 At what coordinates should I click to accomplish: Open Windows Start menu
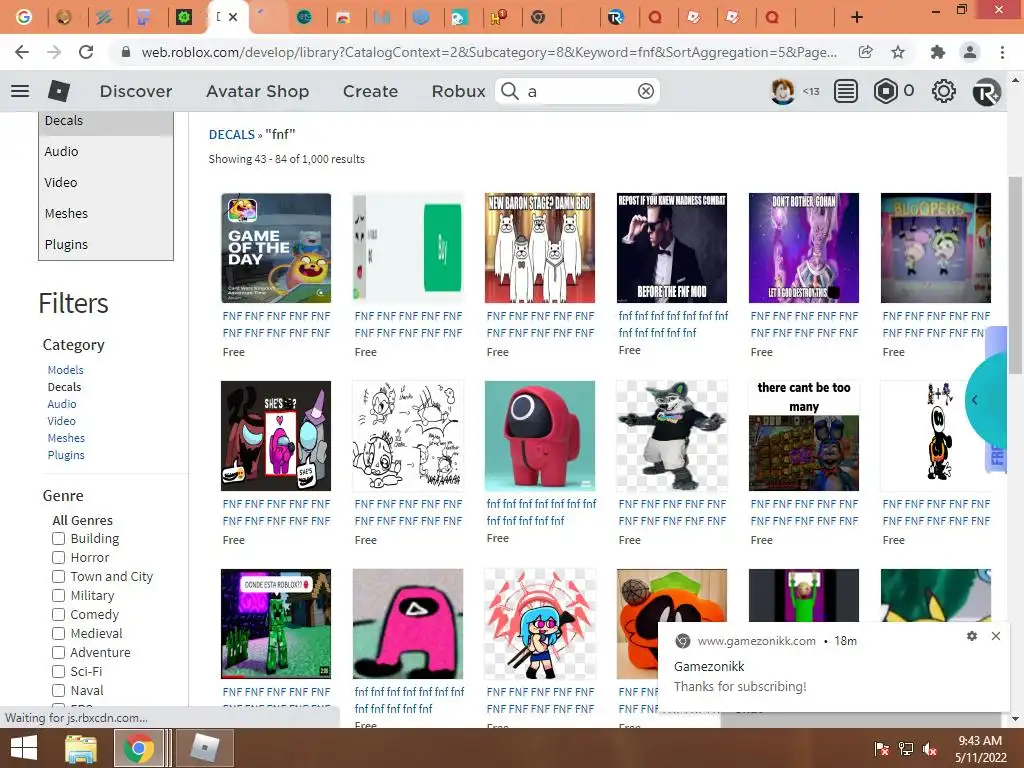[x=24, y=748]
